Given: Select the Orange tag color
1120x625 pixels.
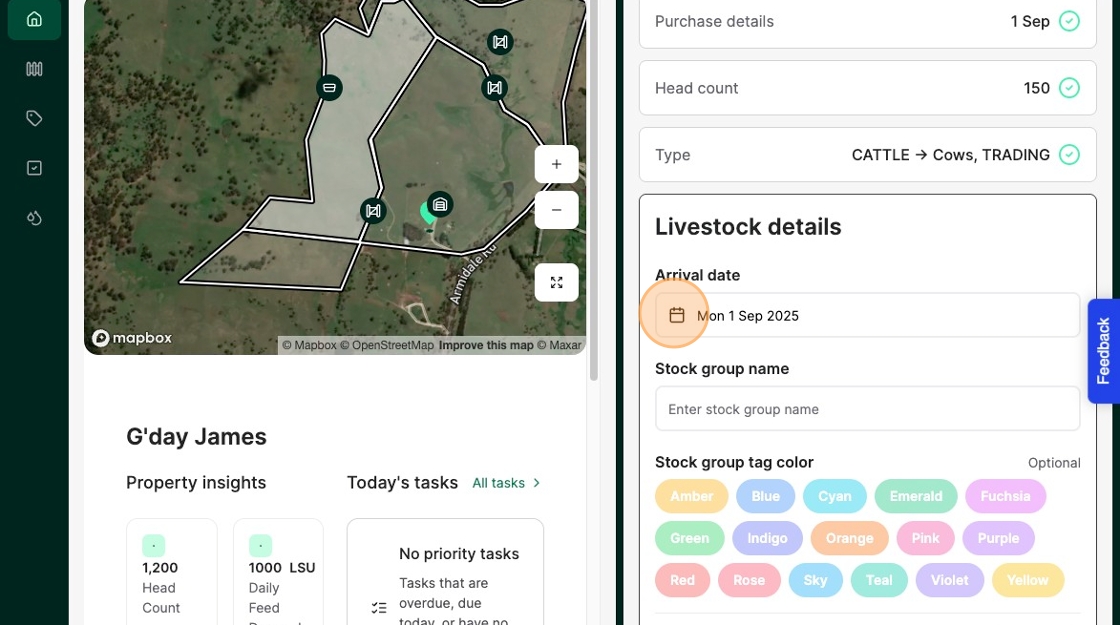Looking at the screenshot, I should pyautogui.click(x=849, y=538).
